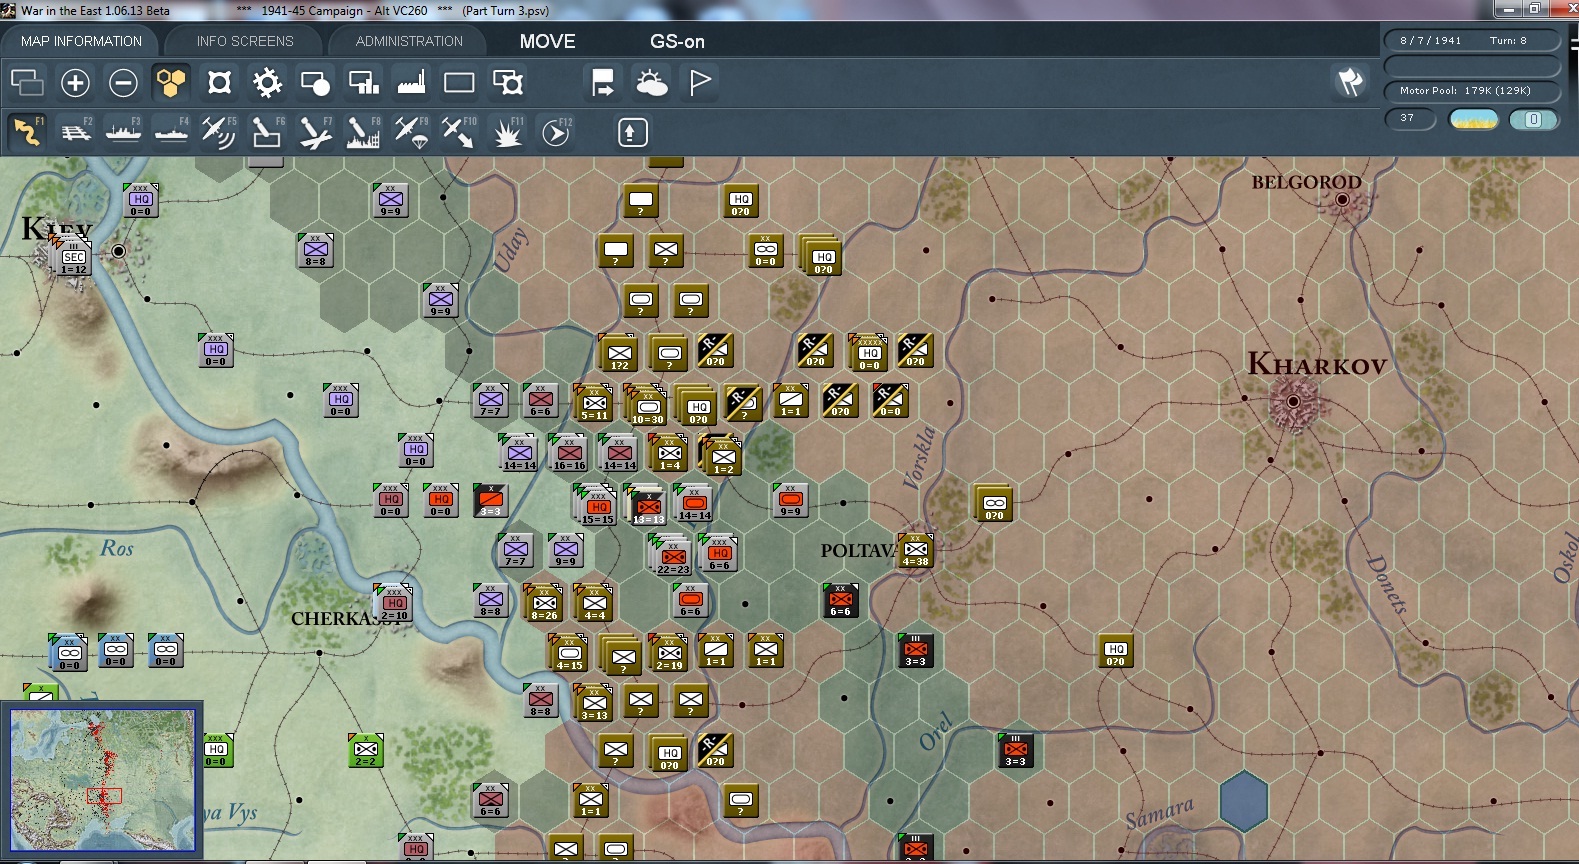Viewport: 1579px width, 864px height.
Task: Click the 37 counter pill
Action: [x=1410, y=119]
